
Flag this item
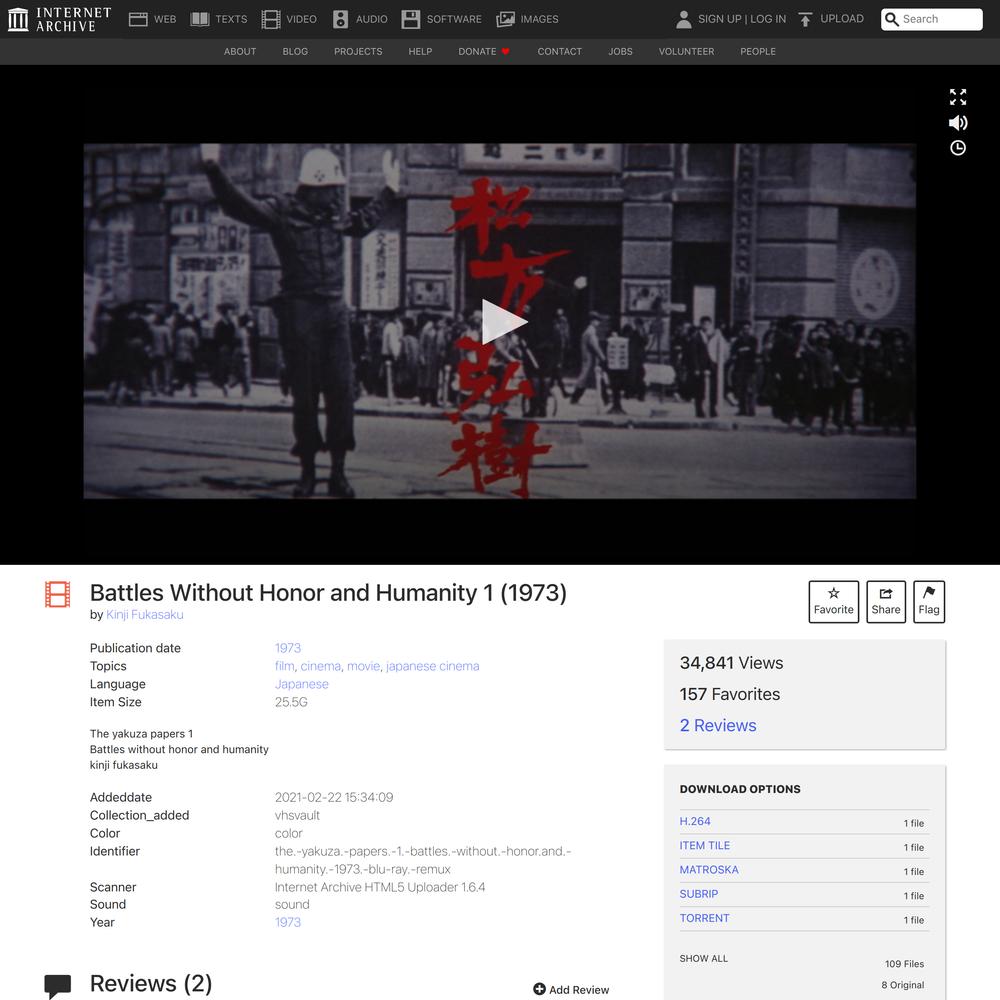click(x=929, y=601)
